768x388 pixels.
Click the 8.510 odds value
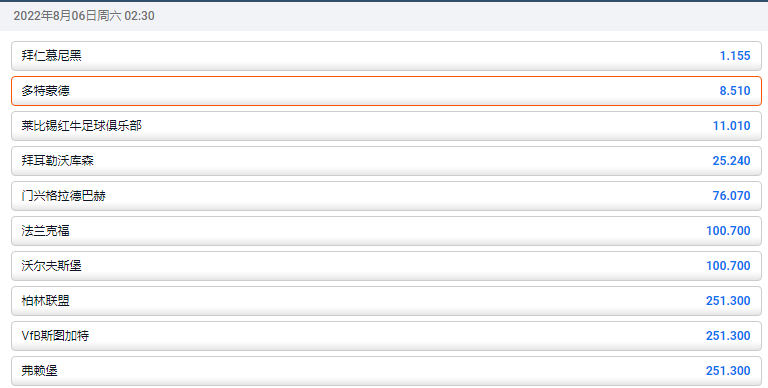[735, 91]
